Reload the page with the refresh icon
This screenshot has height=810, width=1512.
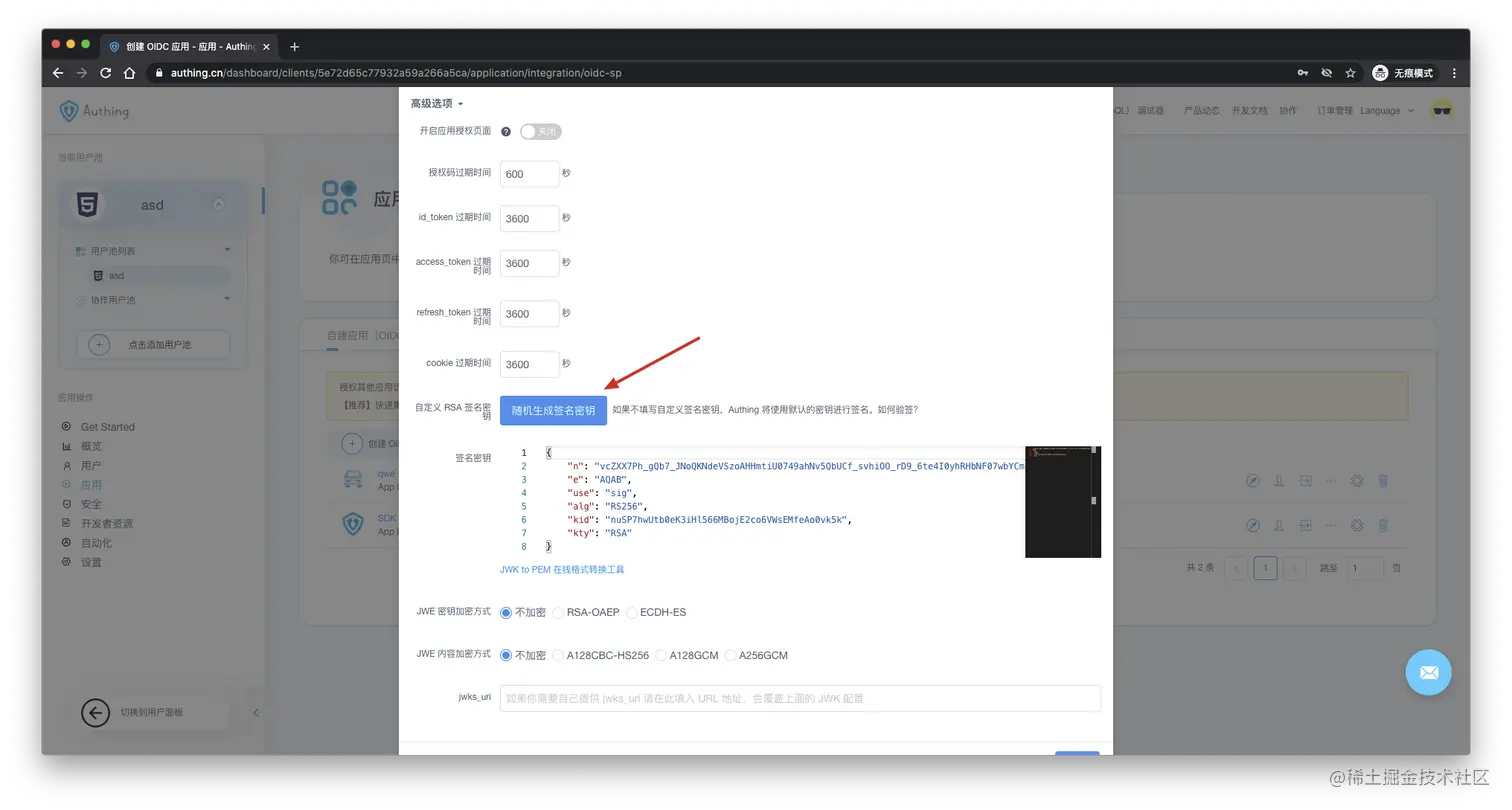click(106, 73)
